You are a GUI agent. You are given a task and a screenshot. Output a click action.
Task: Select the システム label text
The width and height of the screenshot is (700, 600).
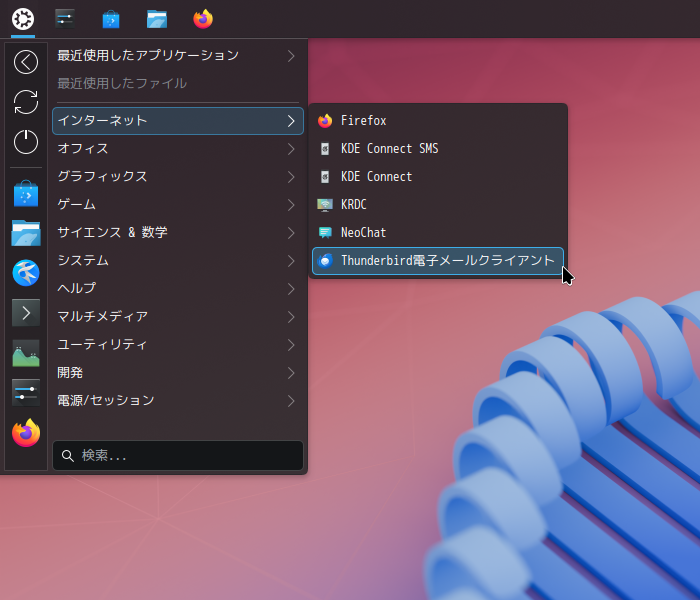tap(83, 260)
